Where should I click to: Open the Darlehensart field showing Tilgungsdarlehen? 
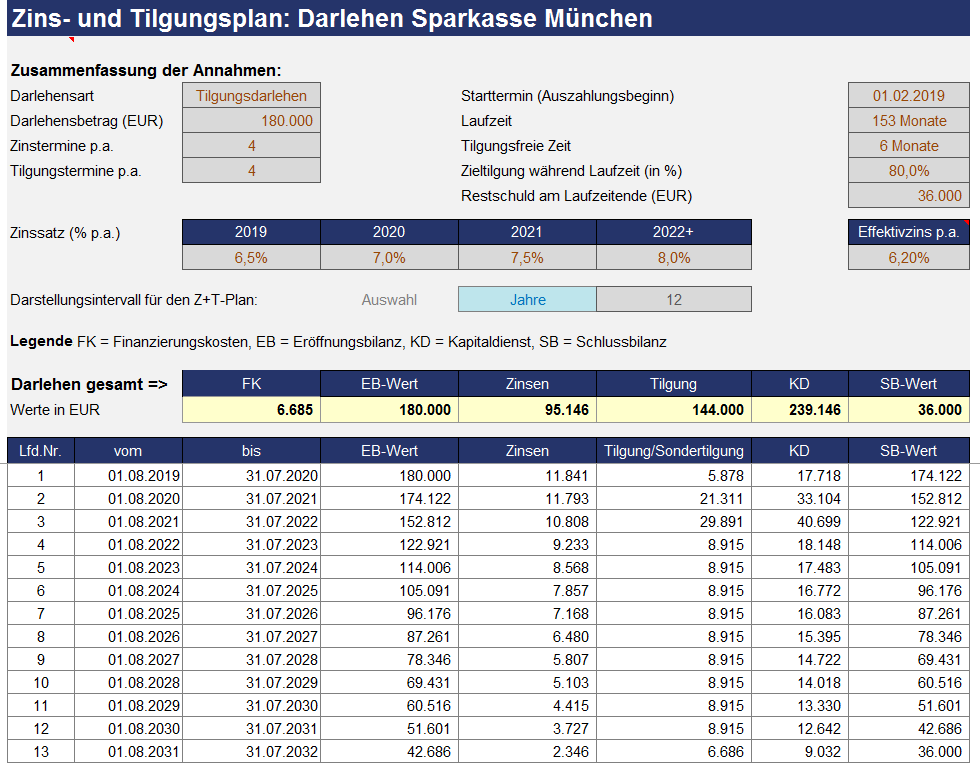252,96
